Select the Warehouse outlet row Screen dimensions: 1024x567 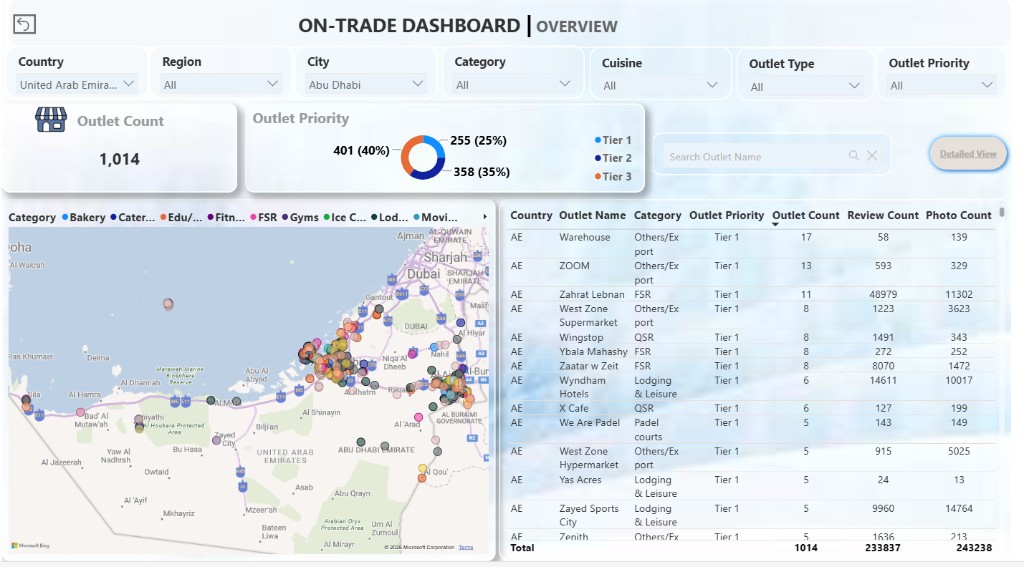752,244
